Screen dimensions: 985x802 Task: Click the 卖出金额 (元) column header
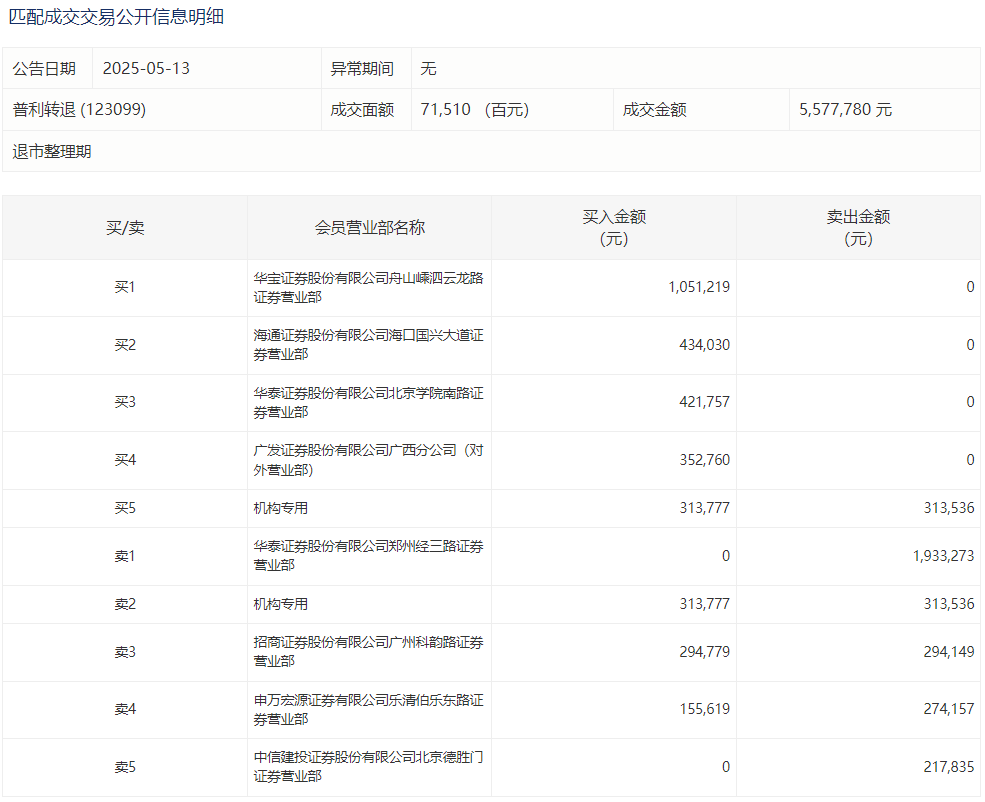coord(858,228)
